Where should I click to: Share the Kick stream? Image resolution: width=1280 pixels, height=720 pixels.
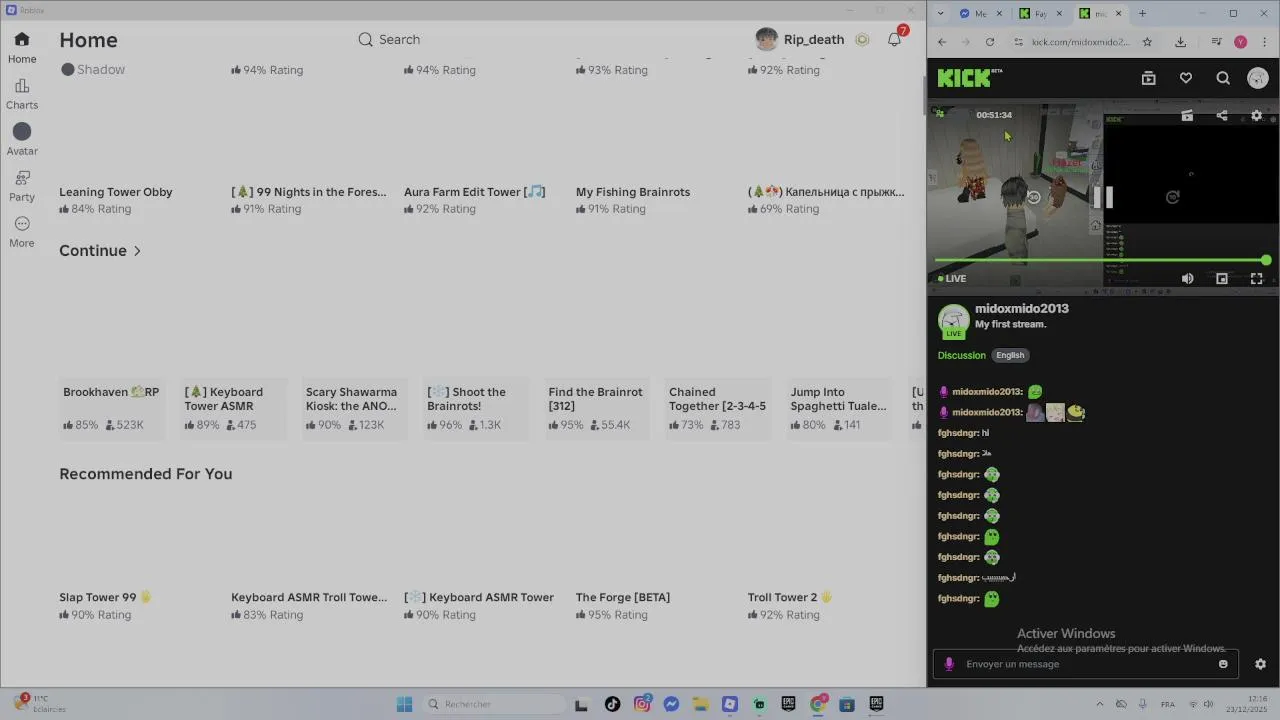[x=1222, y=116]
